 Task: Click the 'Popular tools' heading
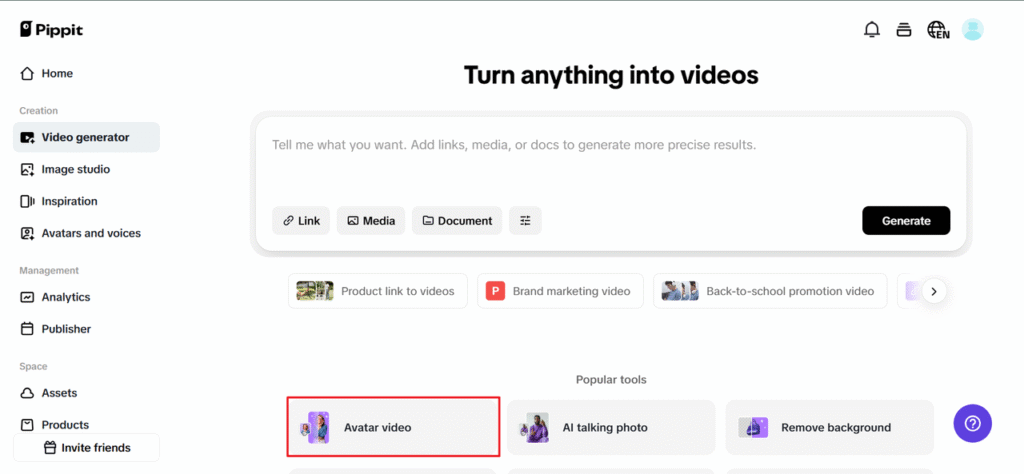tap(611, 379)
